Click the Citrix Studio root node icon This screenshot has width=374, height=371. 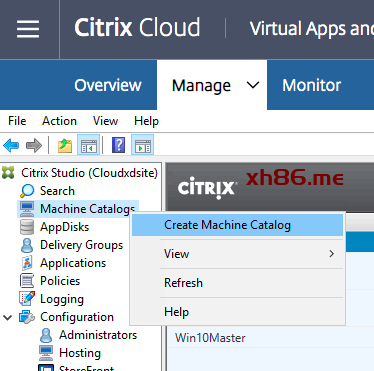[x=8, y=173]
